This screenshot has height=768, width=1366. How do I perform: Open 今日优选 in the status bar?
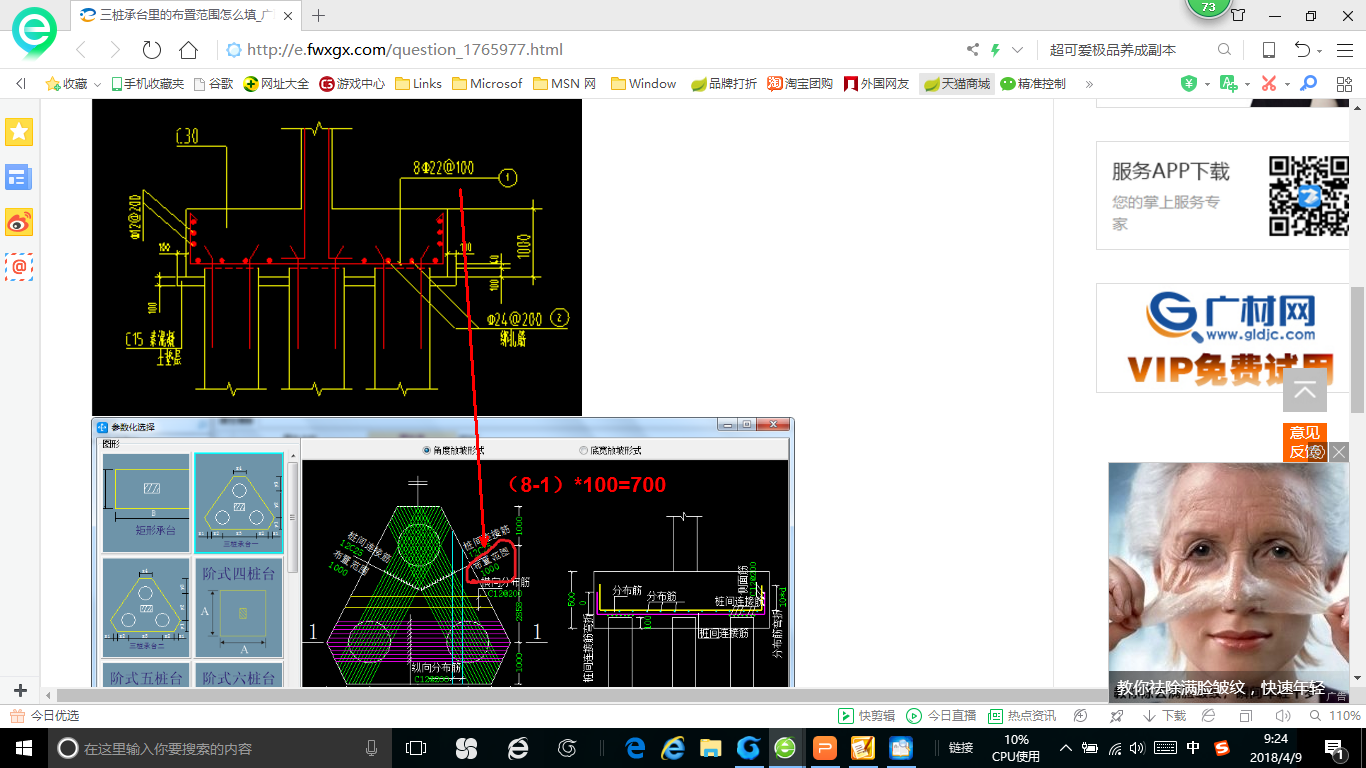45,716
